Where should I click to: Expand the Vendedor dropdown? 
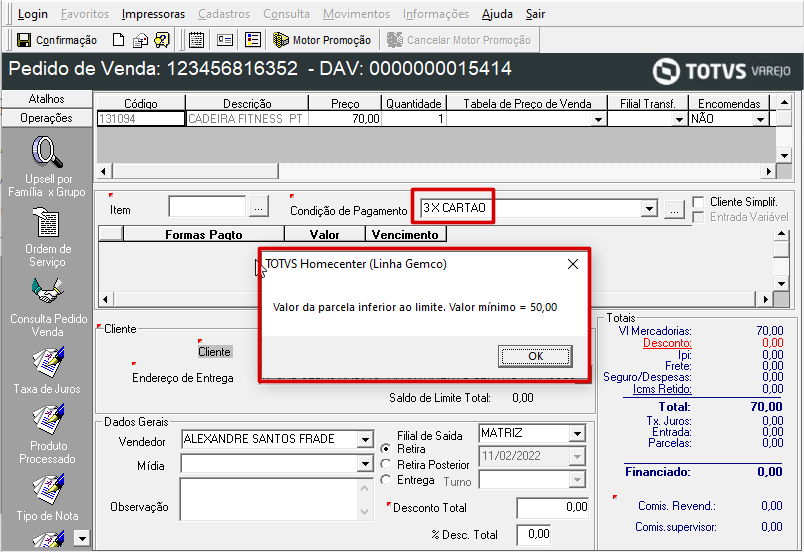click(365, 440)
